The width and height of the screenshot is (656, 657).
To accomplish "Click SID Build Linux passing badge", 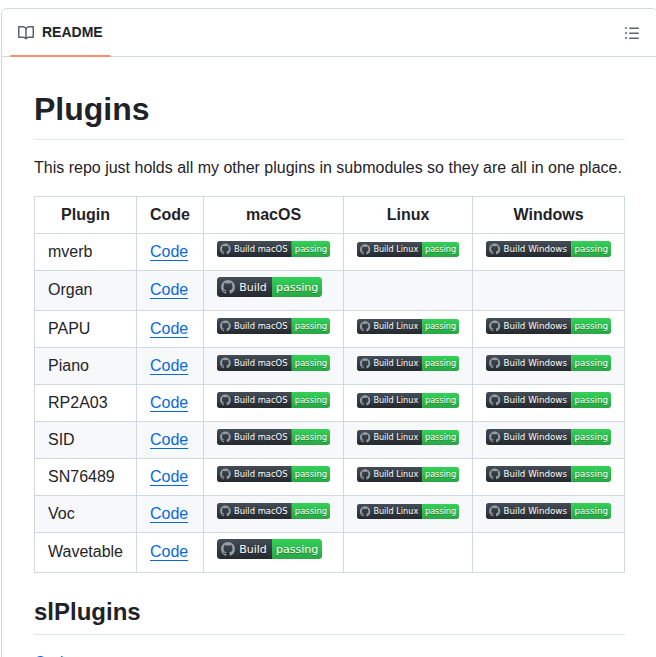I will click(408, 437).
